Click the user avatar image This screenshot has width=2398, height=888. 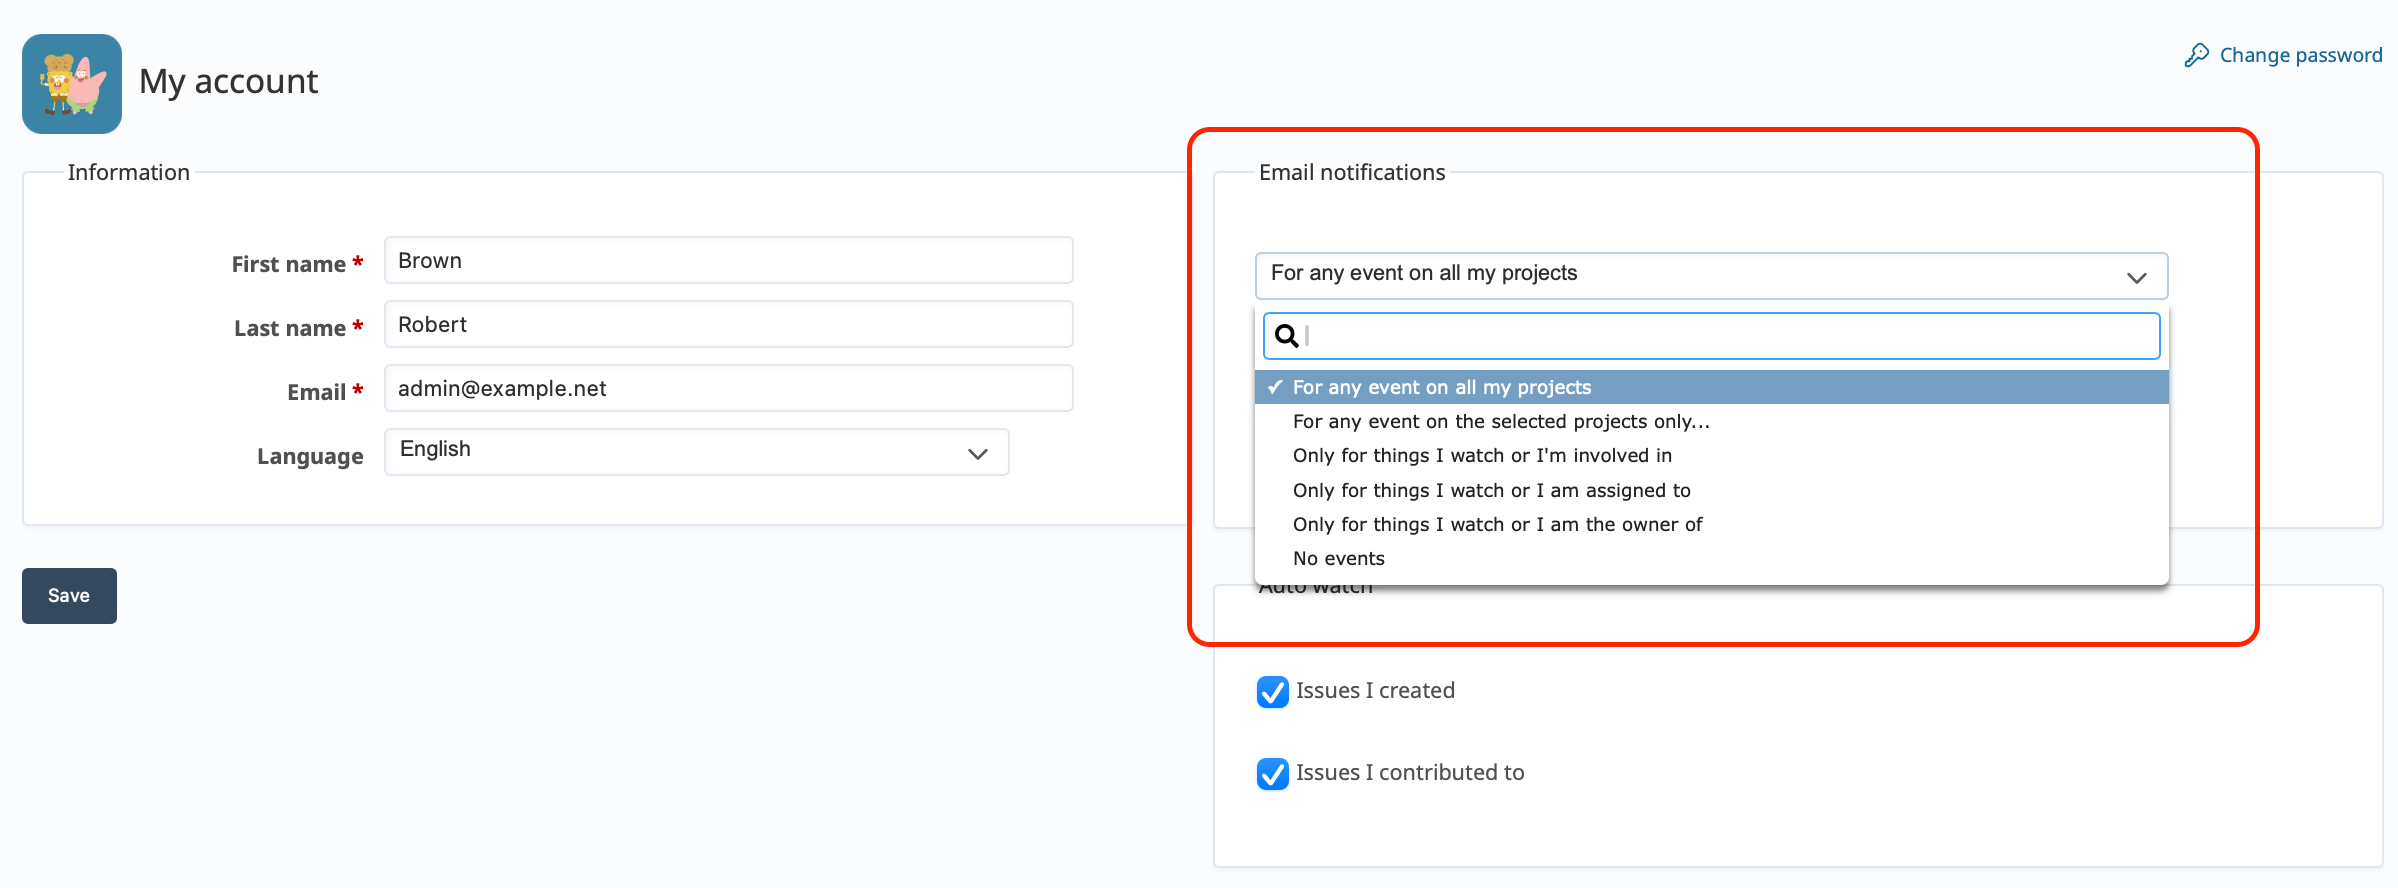pos(72,84)
